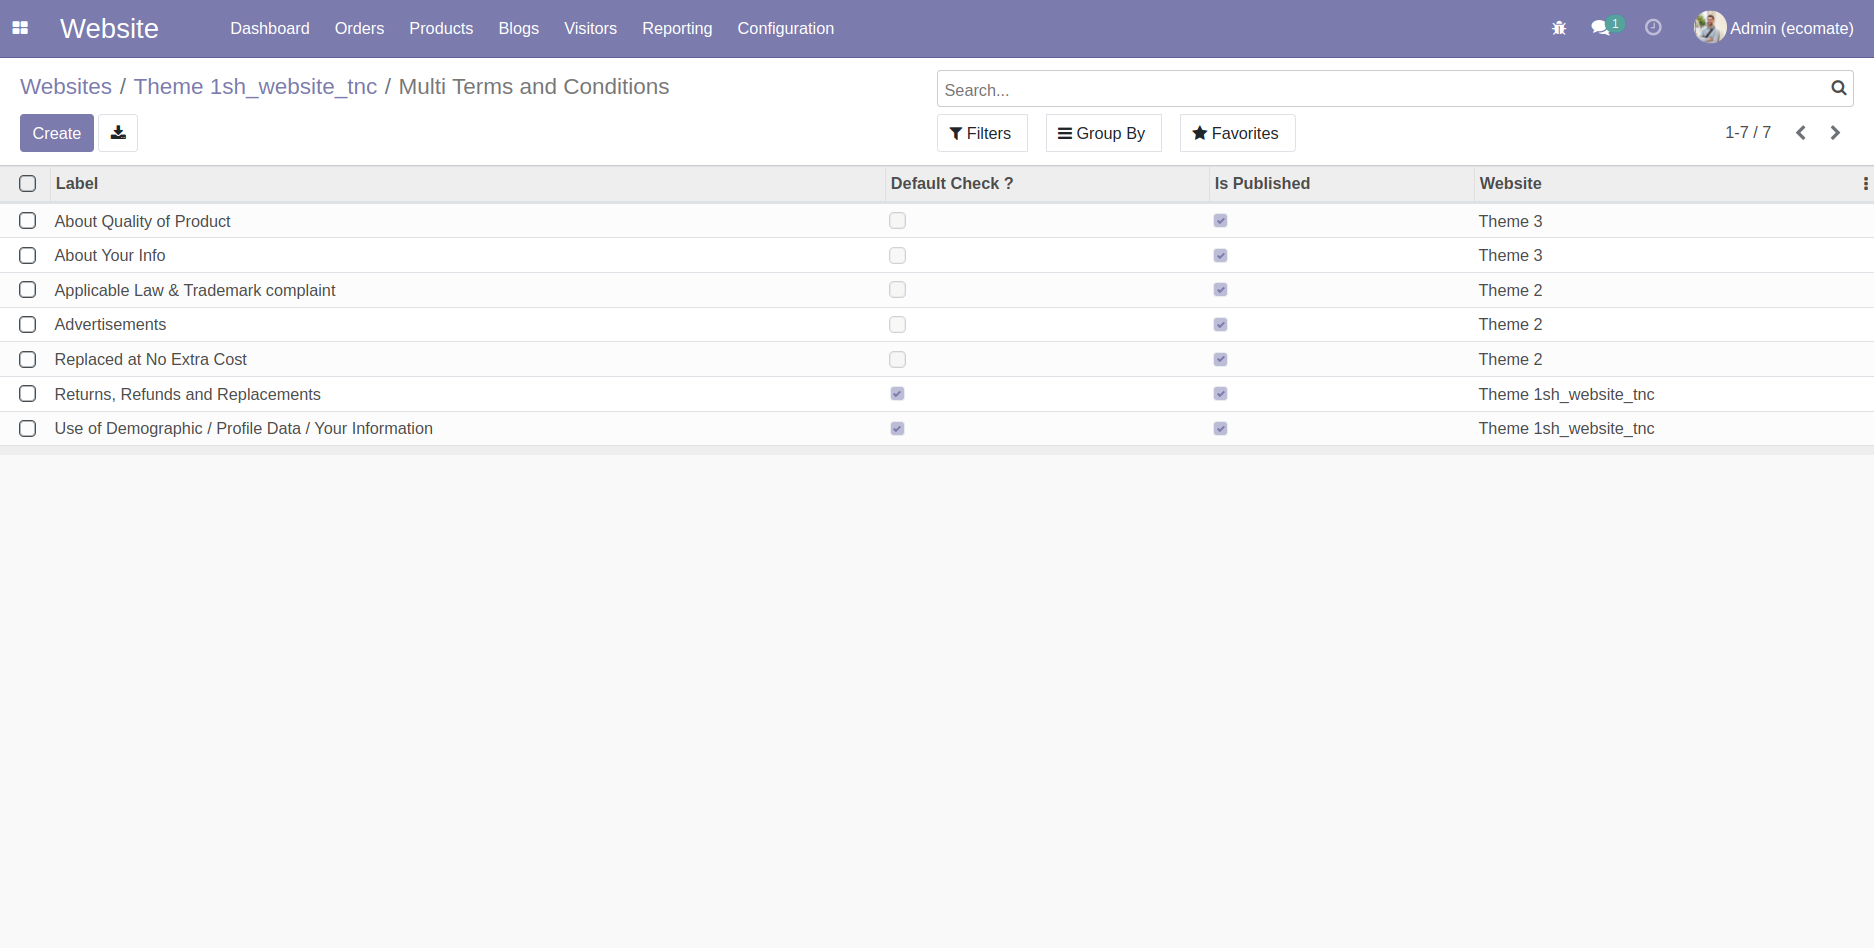The height and width of the screenshot is (948, 1874).
Task: Click the Website app title
Action: coord(109,28)
